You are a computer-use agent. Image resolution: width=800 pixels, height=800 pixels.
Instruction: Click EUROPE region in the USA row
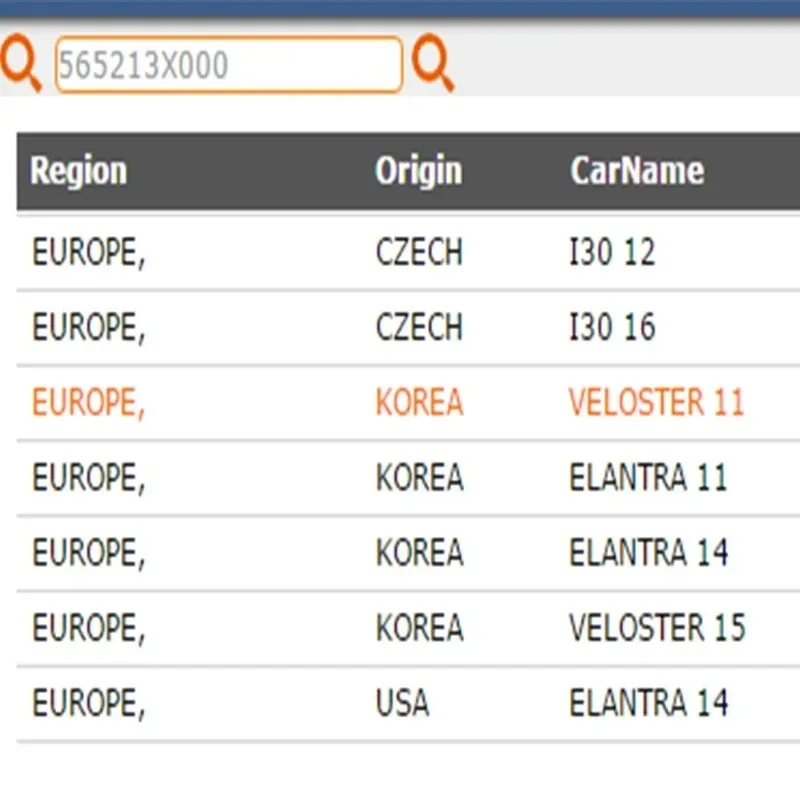[89, 703]
